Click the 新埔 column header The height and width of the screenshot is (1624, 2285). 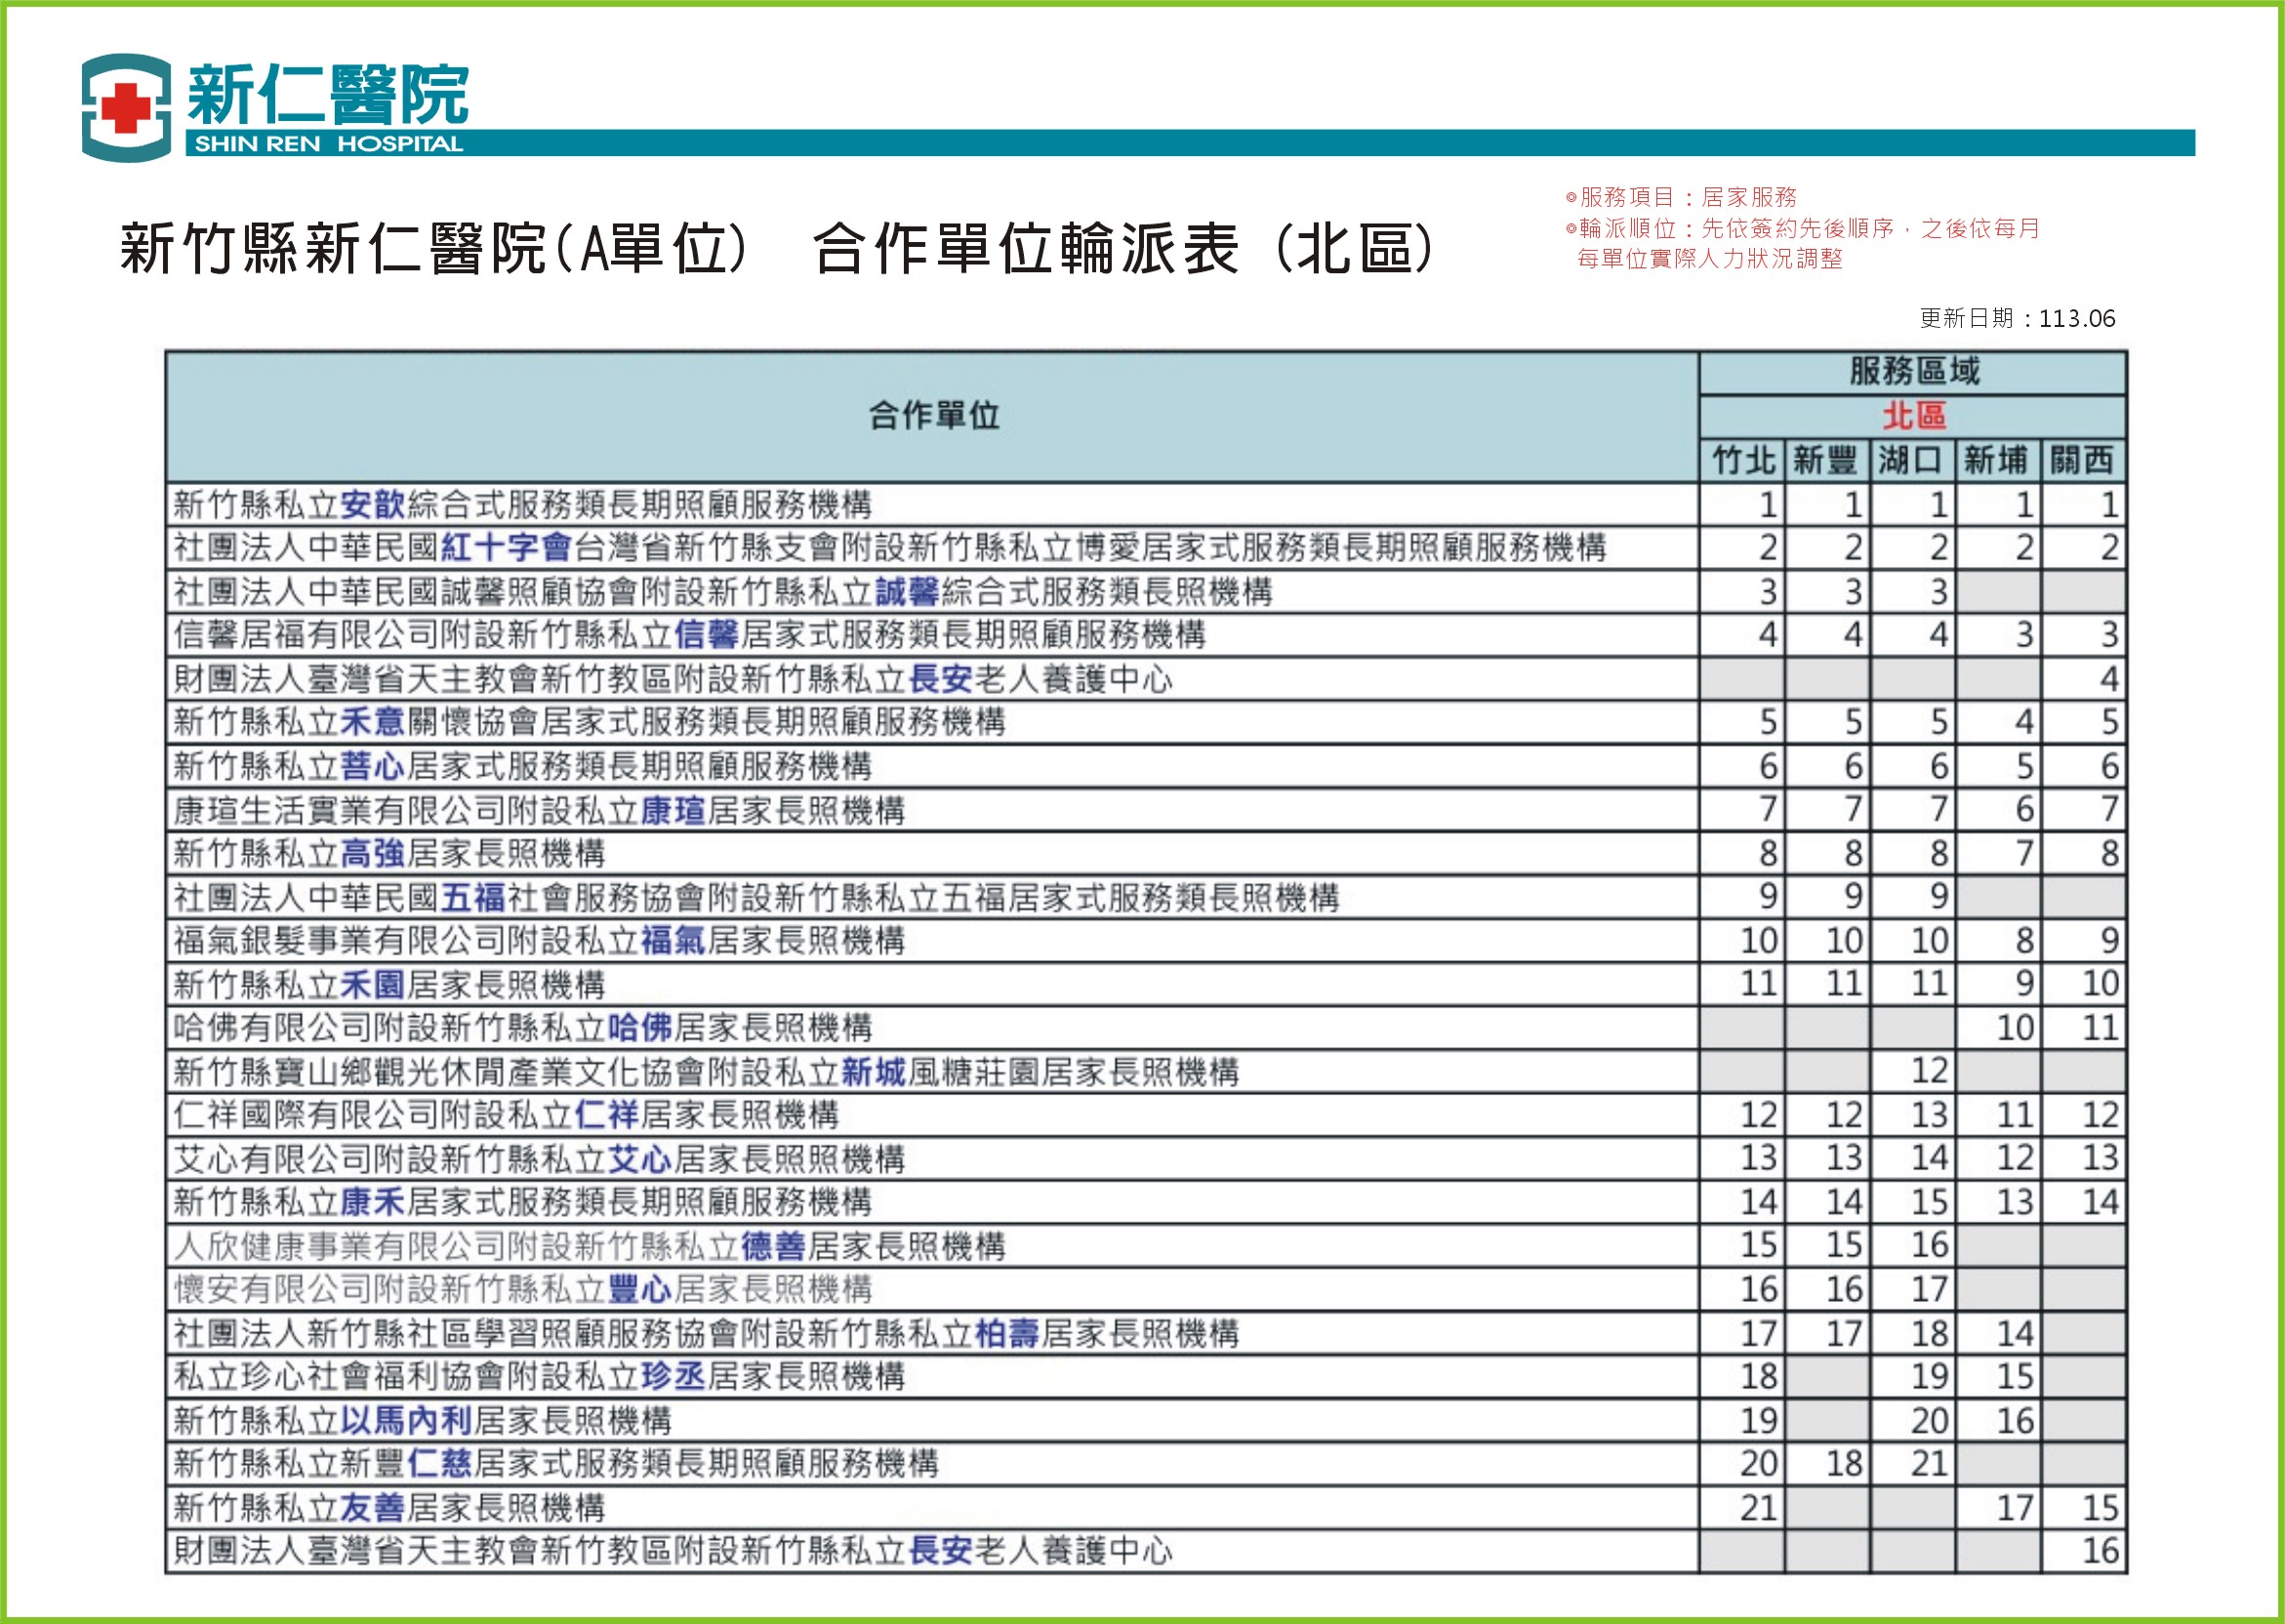click(x=1997, y=460)
